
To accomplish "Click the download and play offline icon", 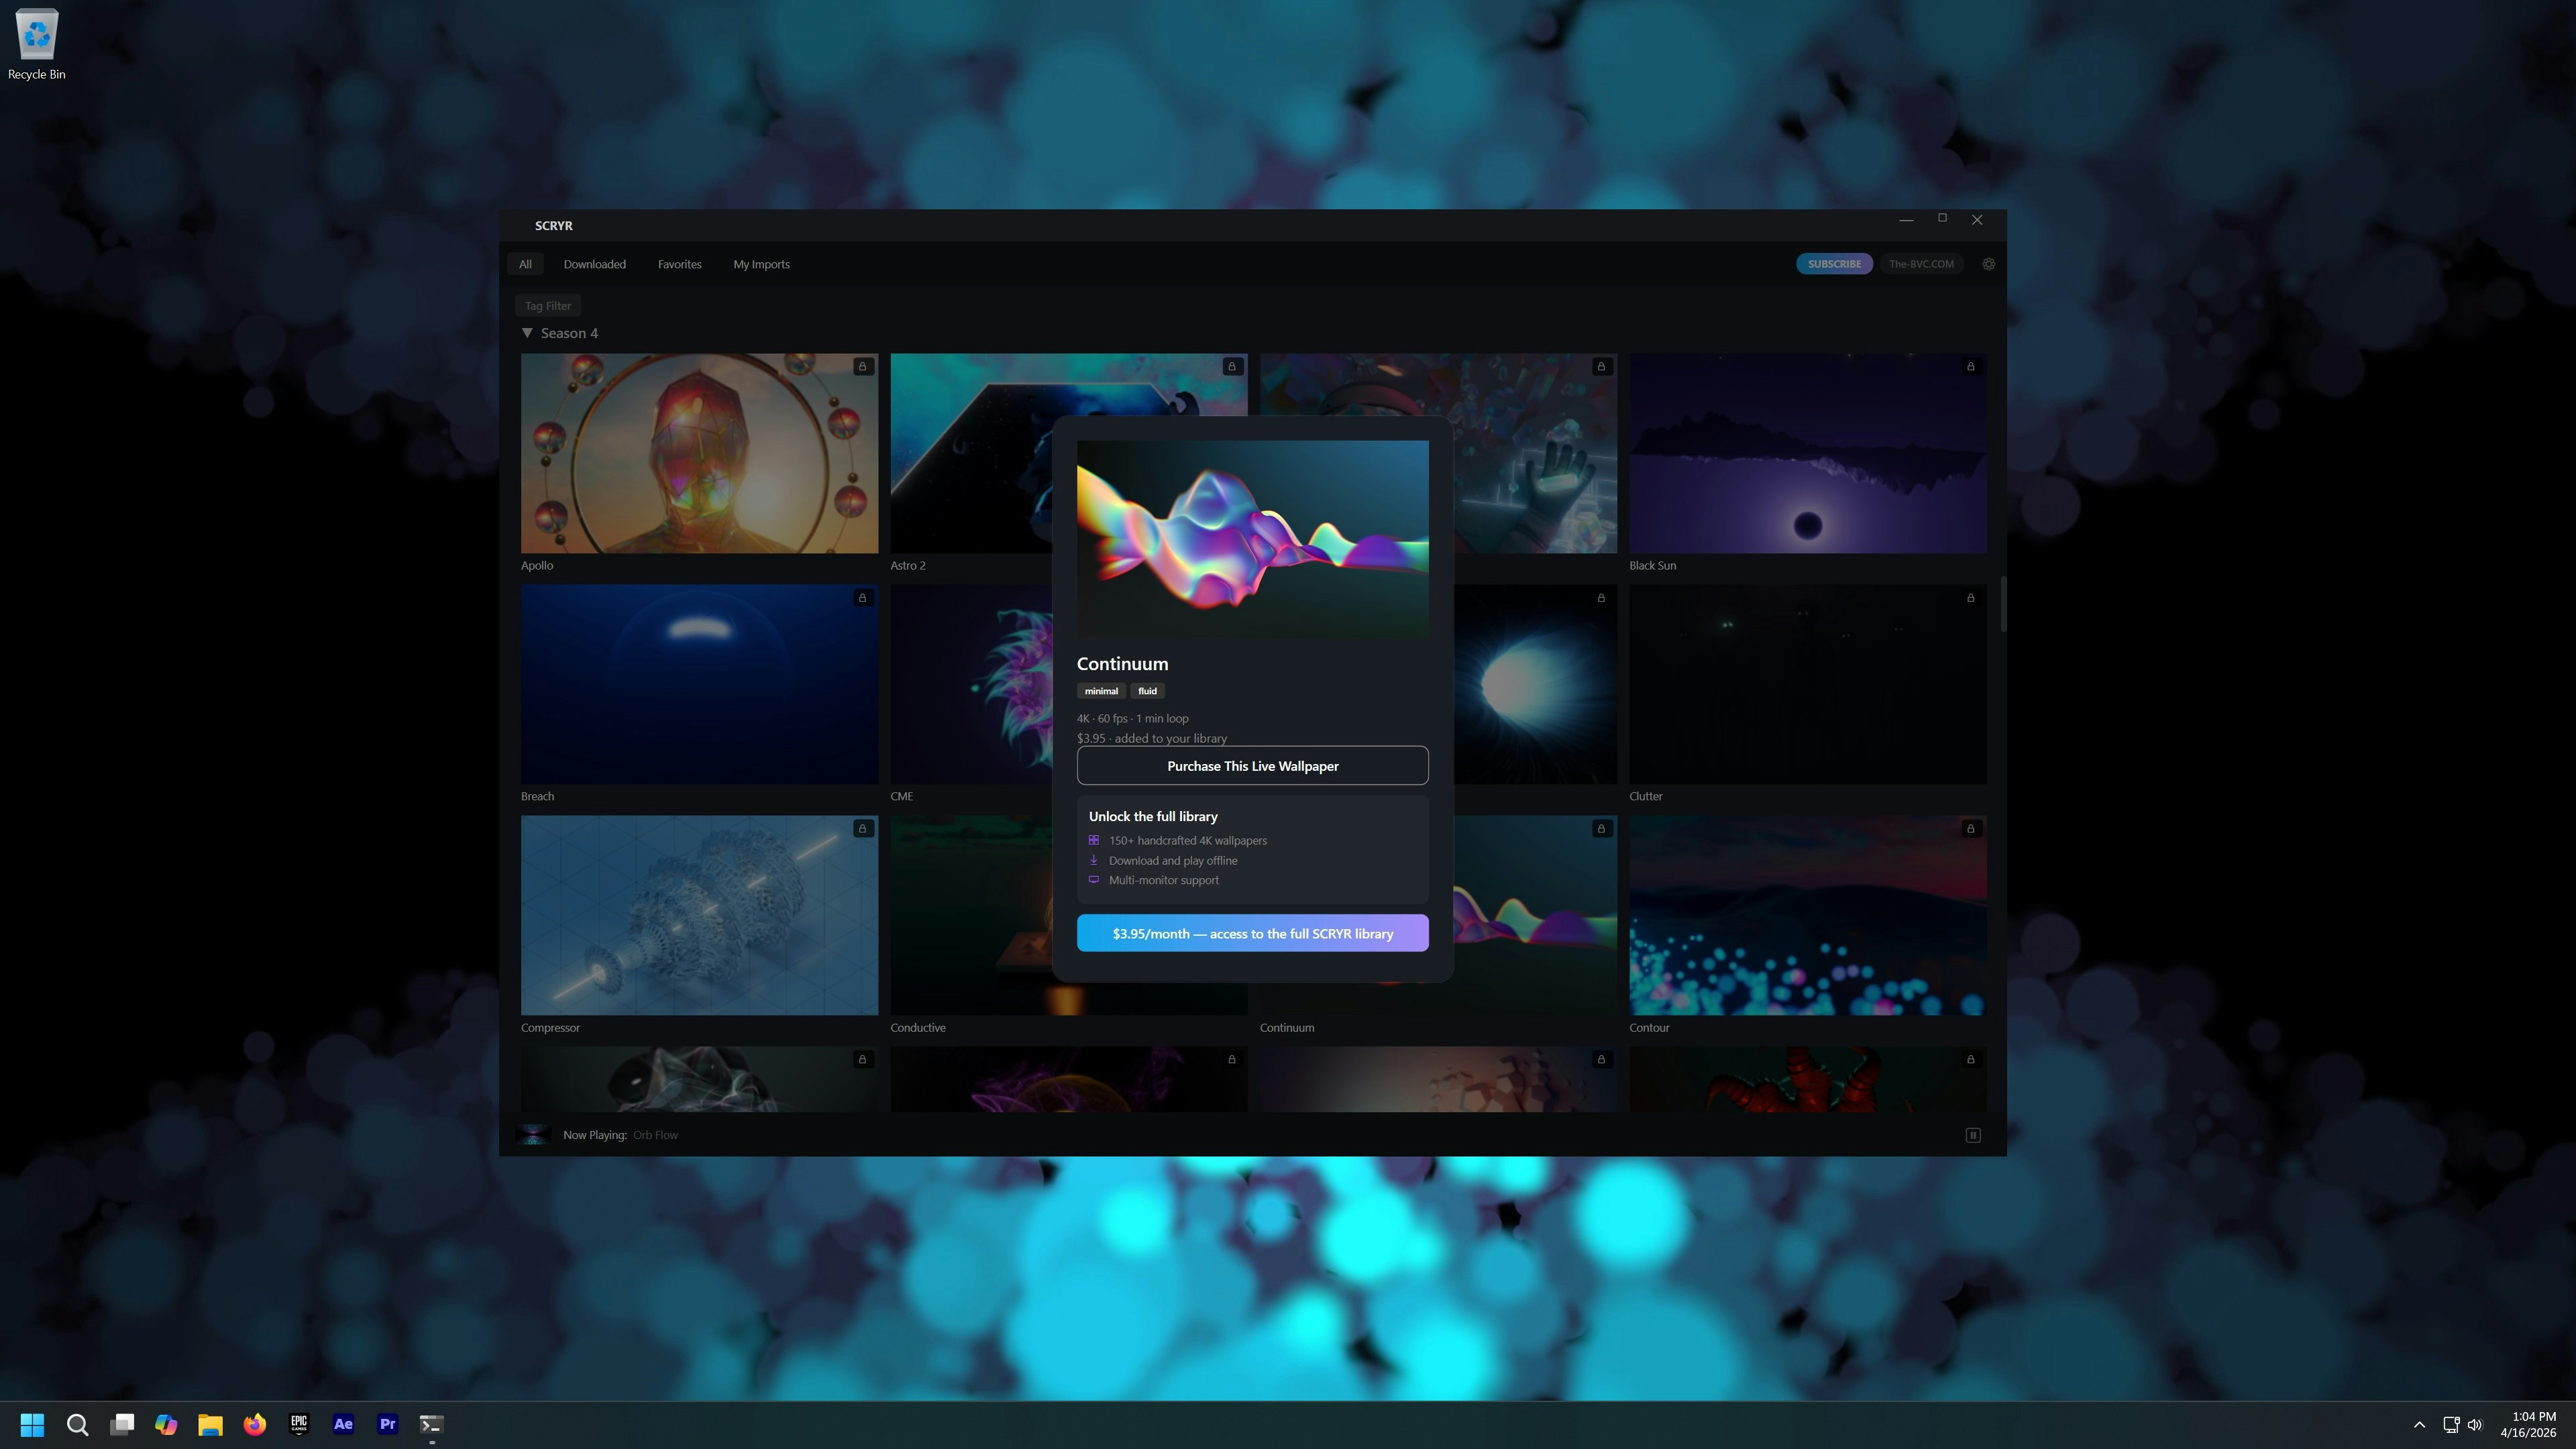I will pos(1094,860).
